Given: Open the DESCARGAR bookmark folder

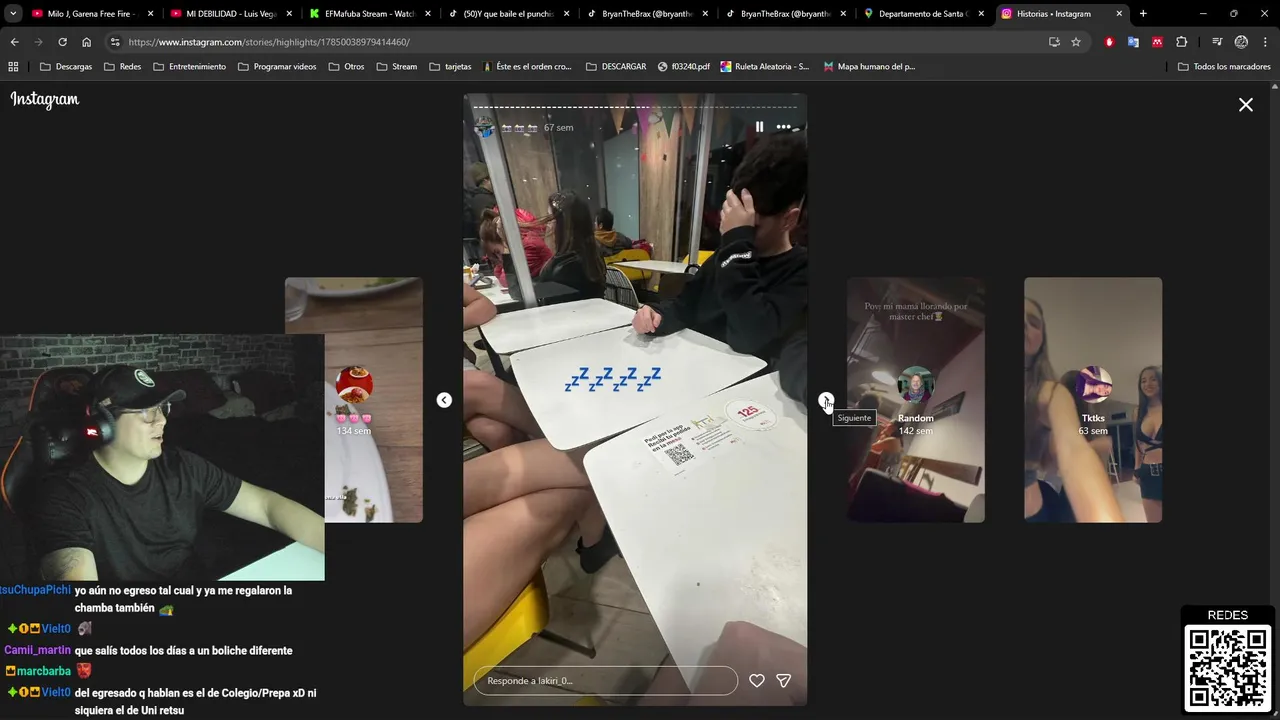Looking at the screenshot, I should pos(616,67).
